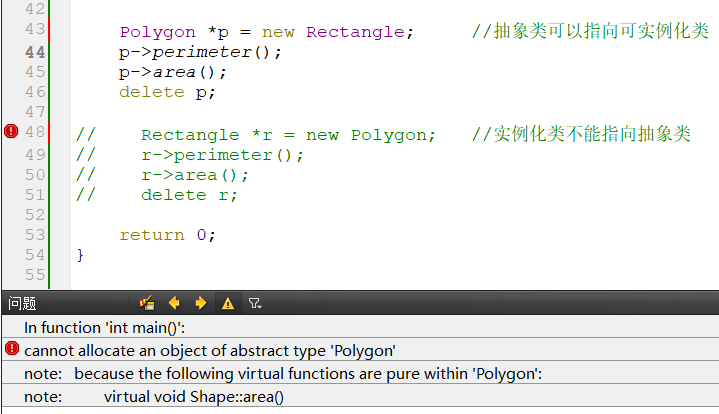Go to next issue arrow
This screenshot has height=414, width=719.
[x=200, y=303]
